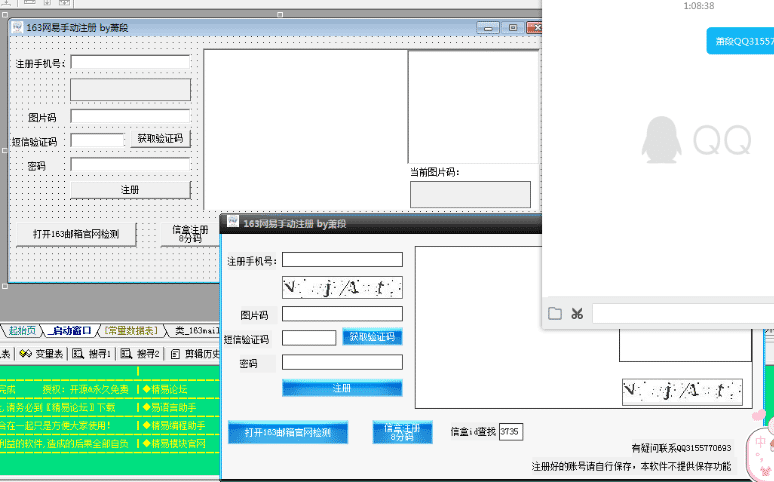Select the 剪辑历史 panel tab label
Viewport: 774px width, 482px height.
tap(202, 354)
